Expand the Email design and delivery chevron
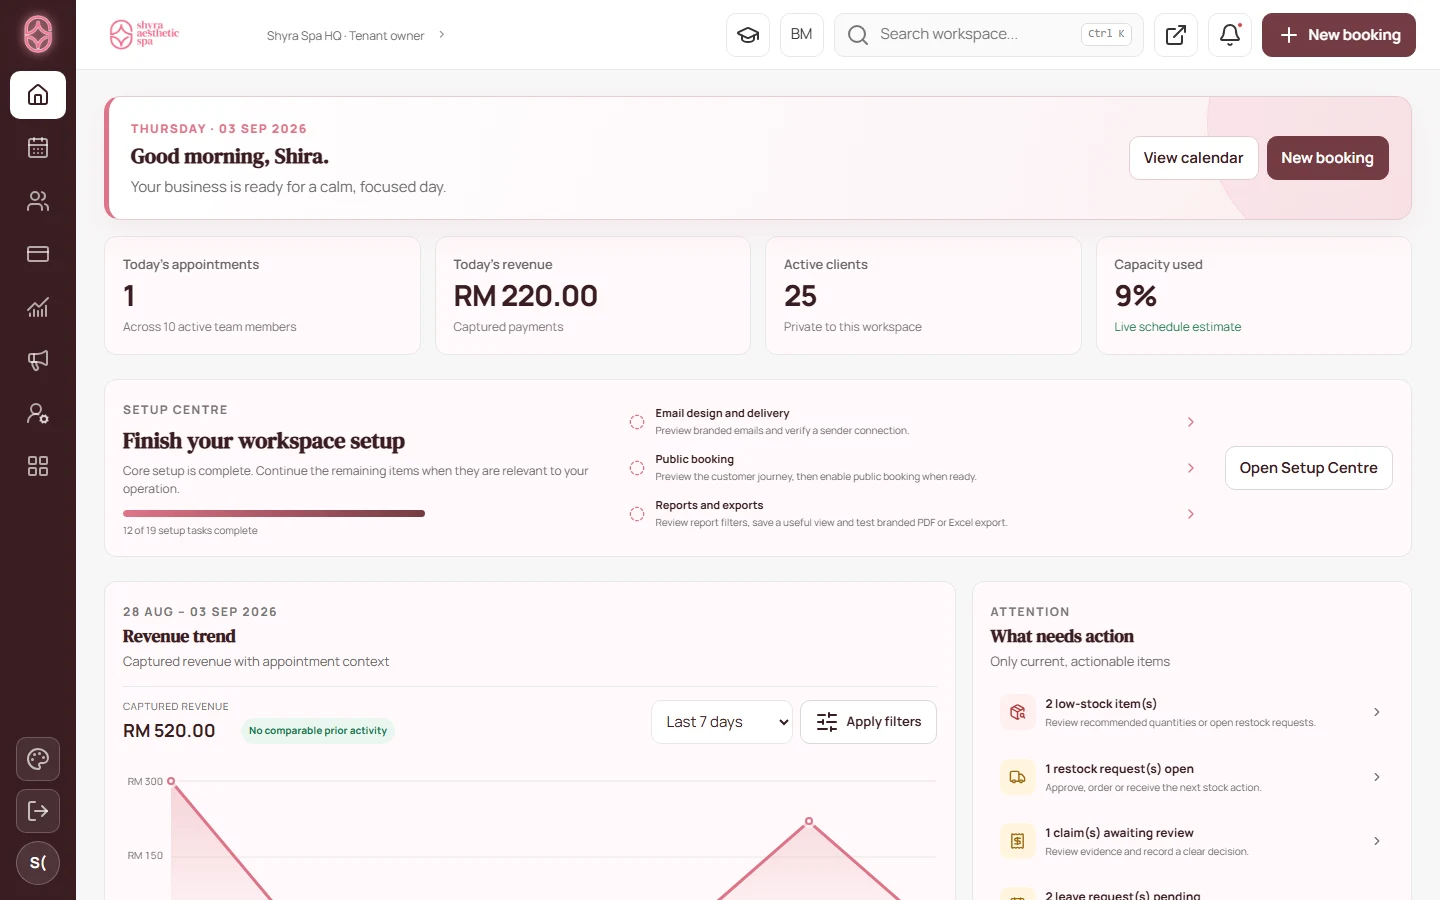1440x900 pixels. tap(1191, 422)
